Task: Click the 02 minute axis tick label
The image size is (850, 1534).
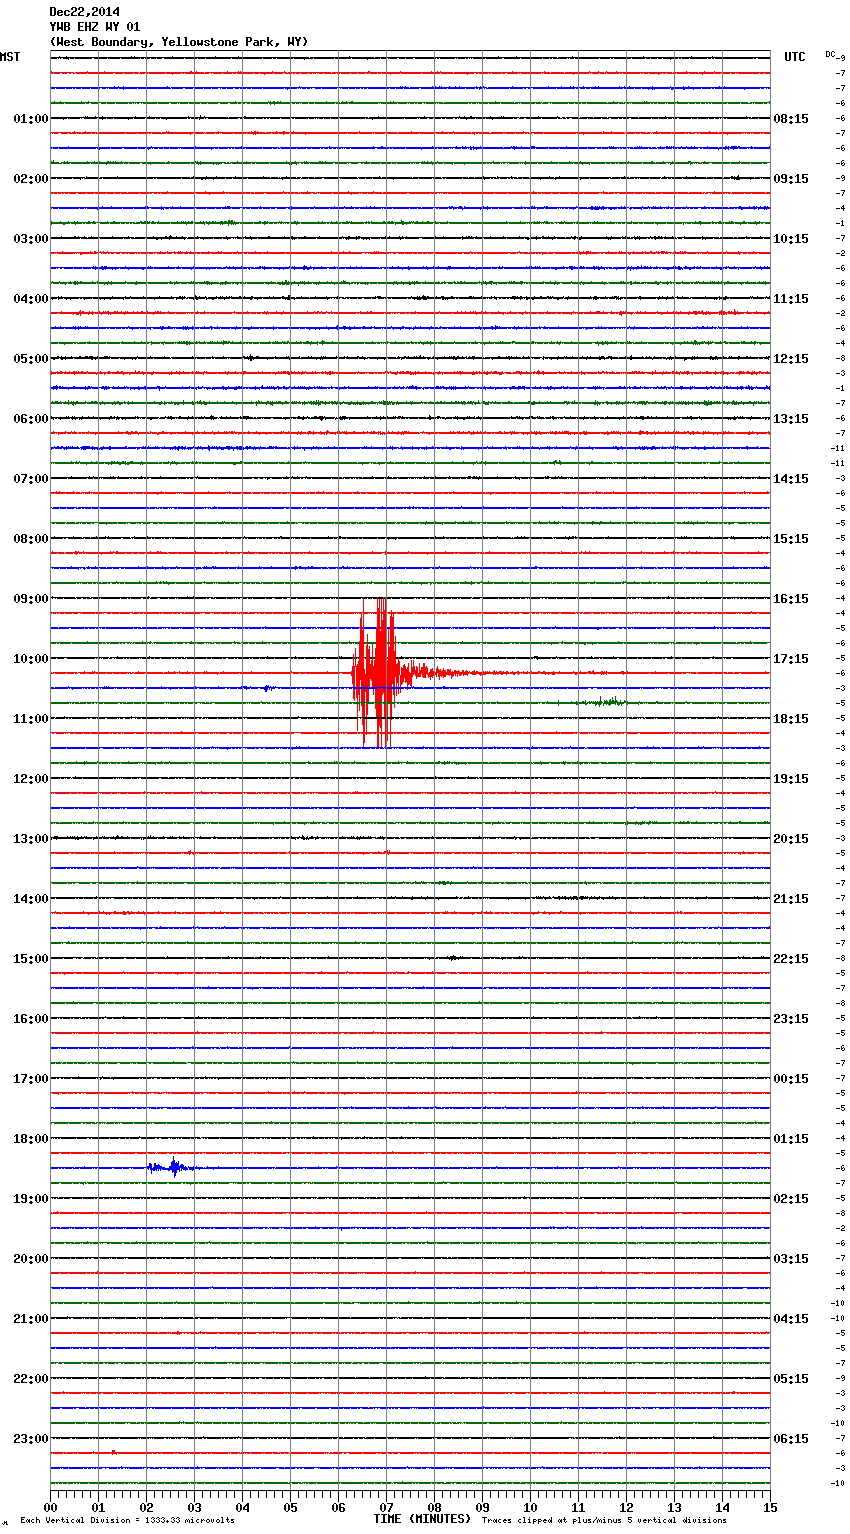Action: tap(147, 1507)
